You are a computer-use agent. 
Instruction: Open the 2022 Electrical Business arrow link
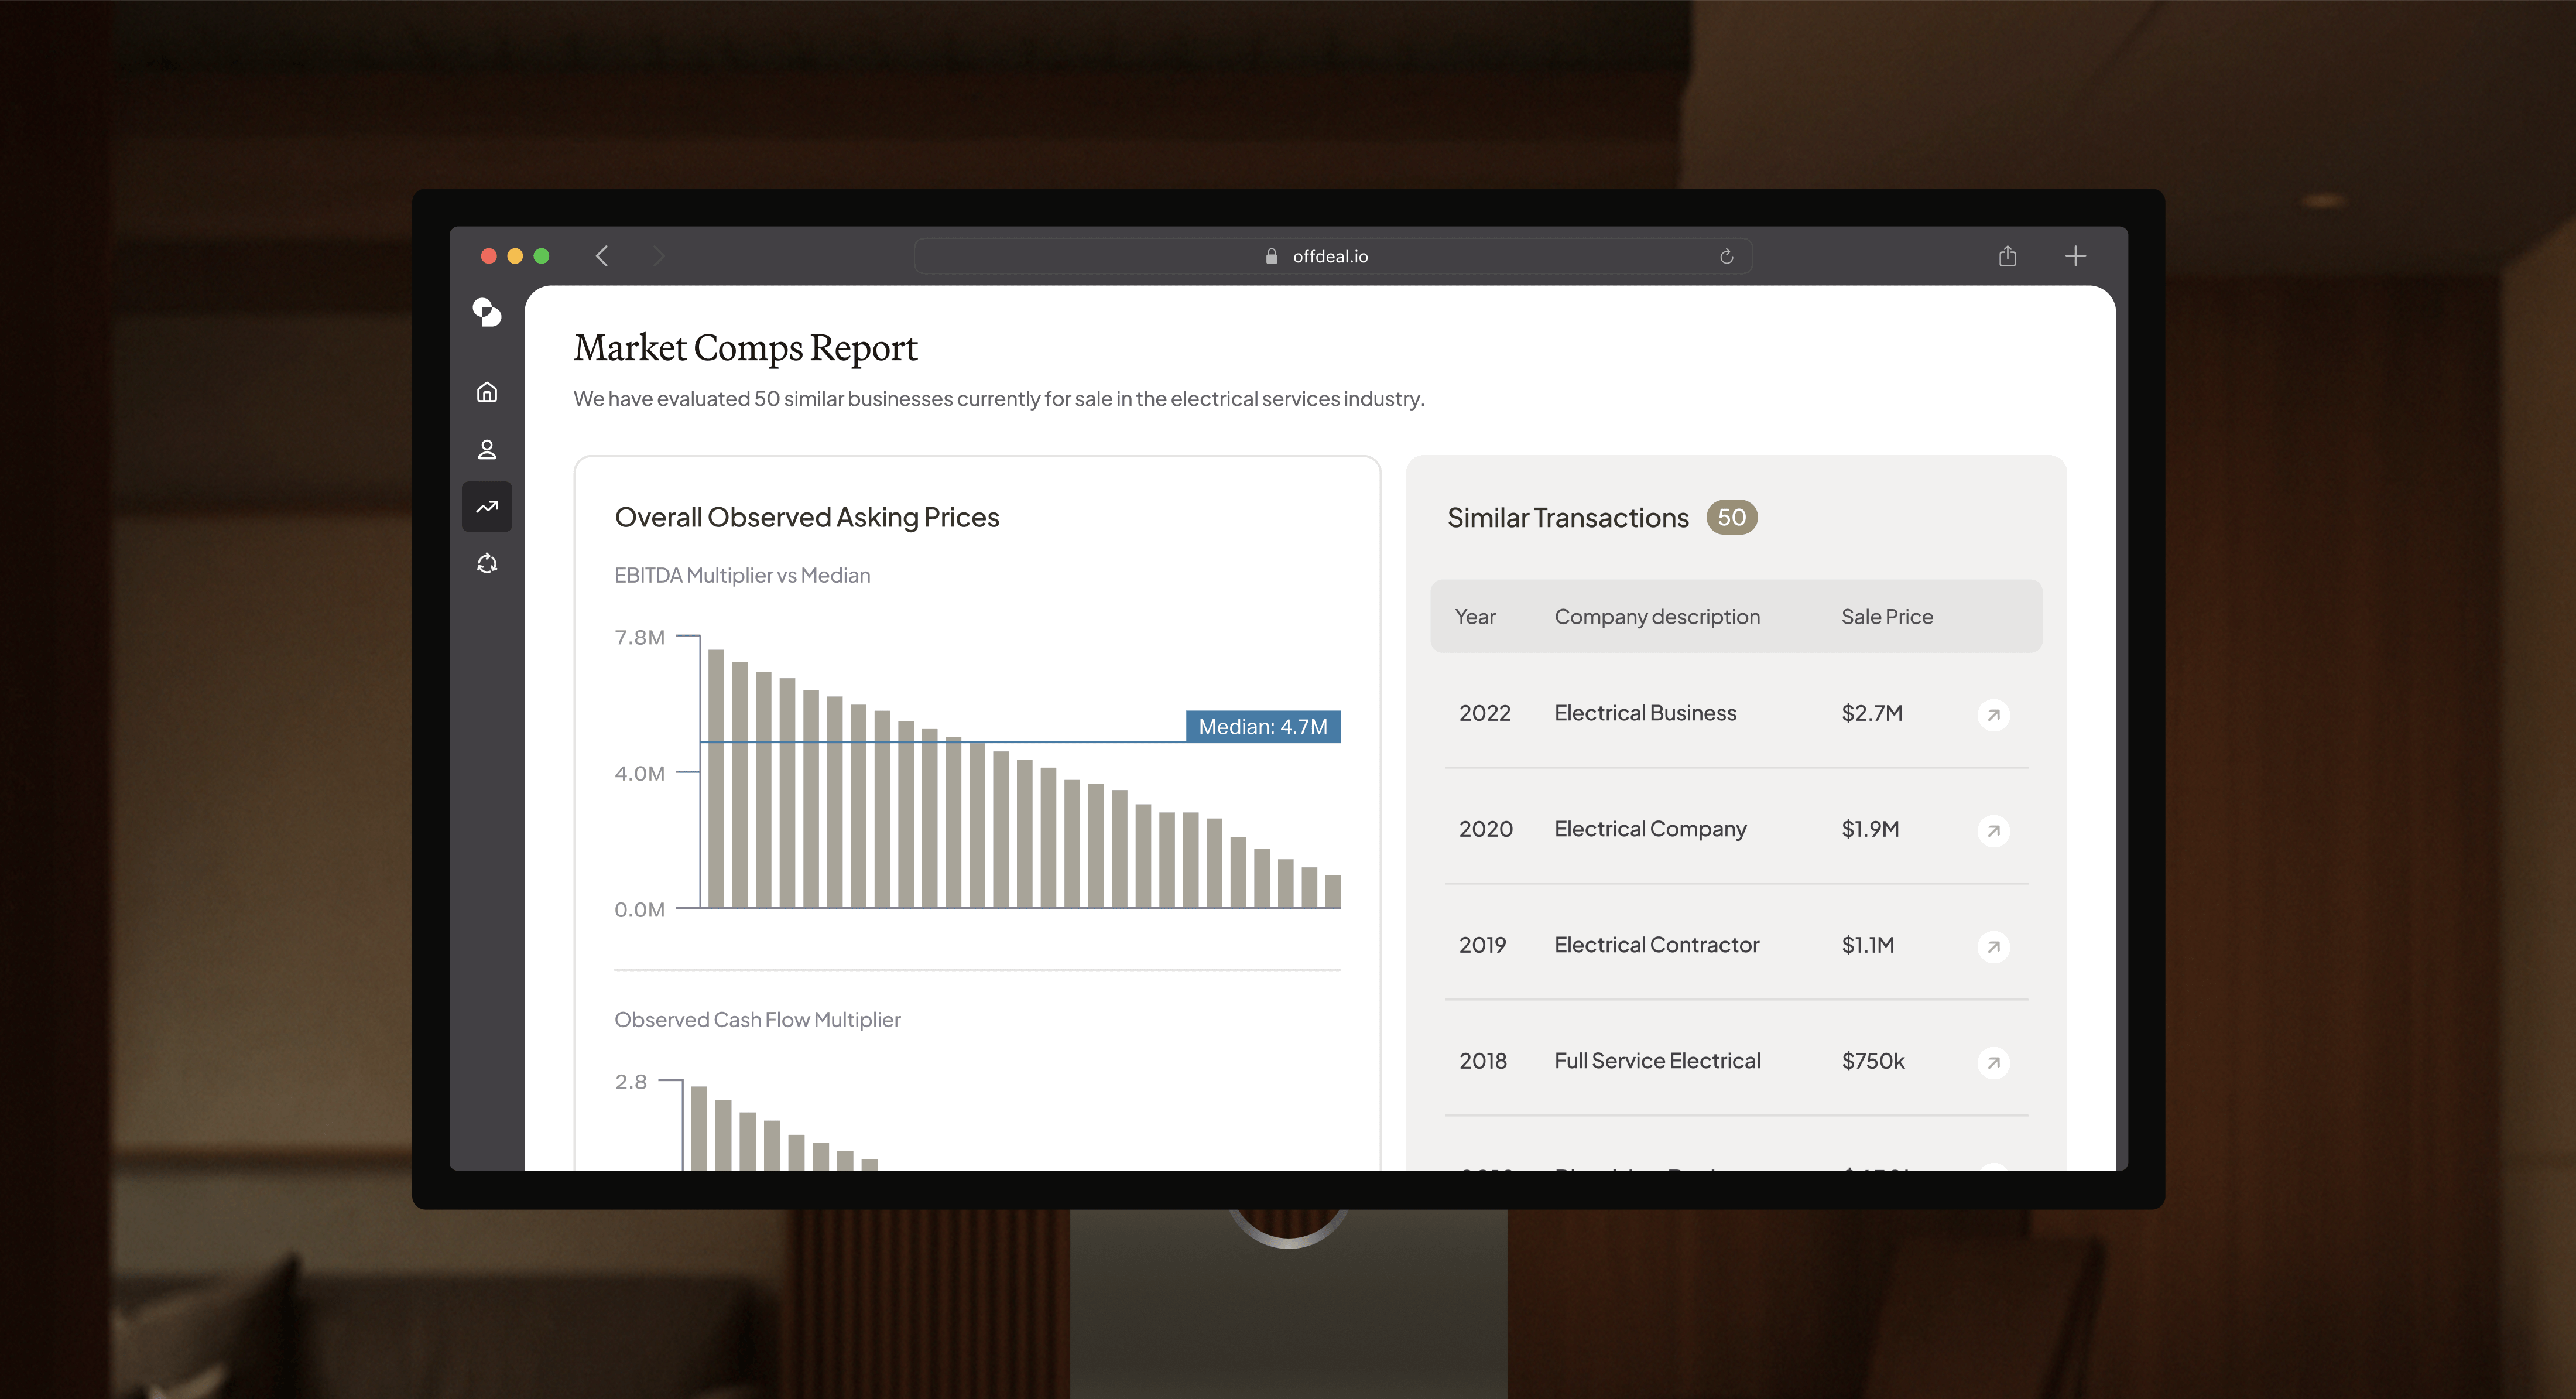[x=1993, y=715]
